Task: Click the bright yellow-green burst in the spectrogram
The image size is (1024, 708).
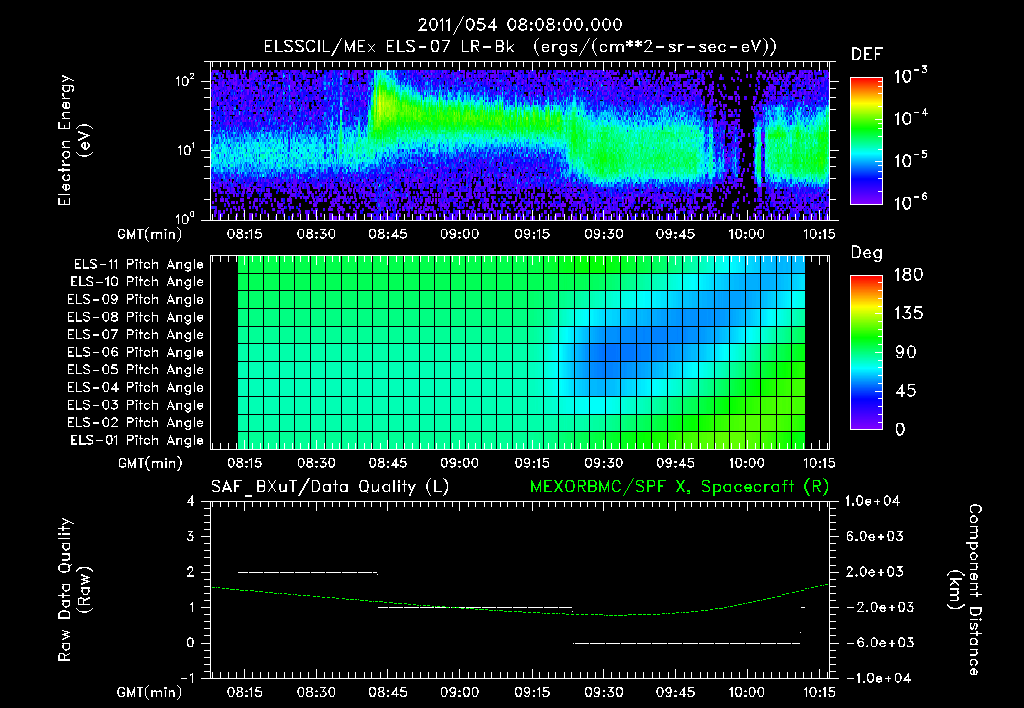Action: tap(385, 105)
